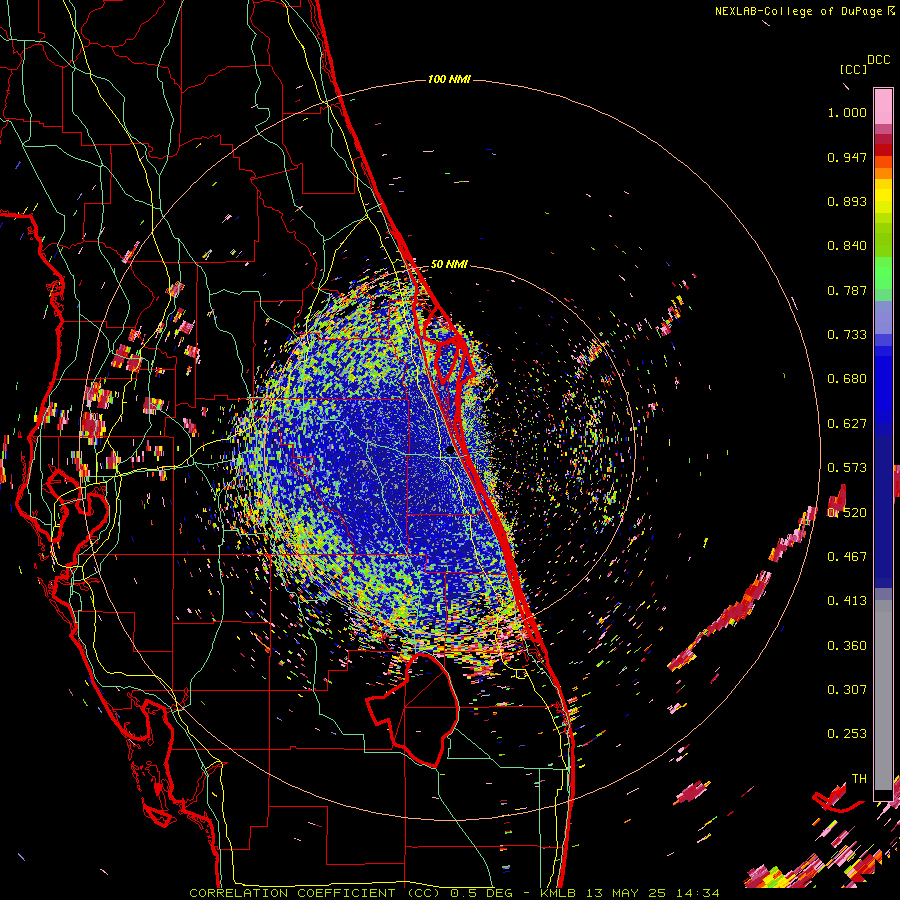Select the 0.680 value on the color scale

[x=847, y=379]
